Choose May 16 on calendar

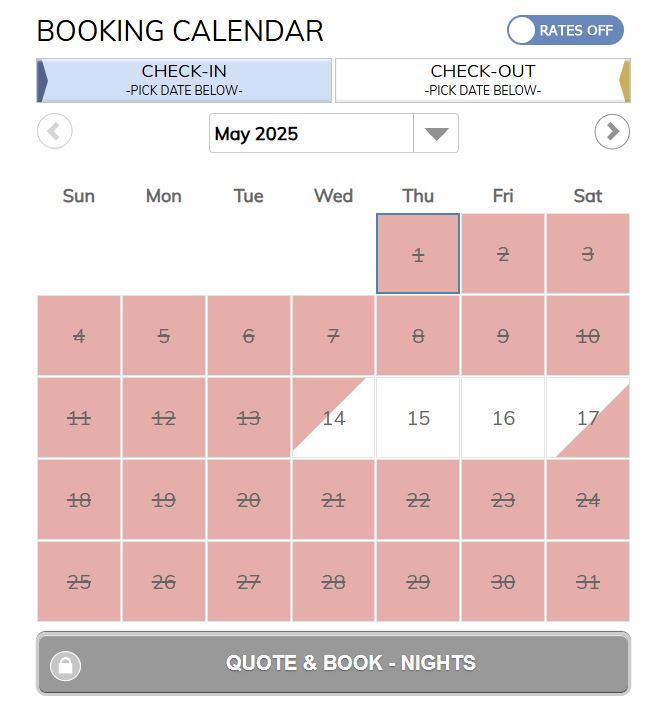[x=503, y=418]
